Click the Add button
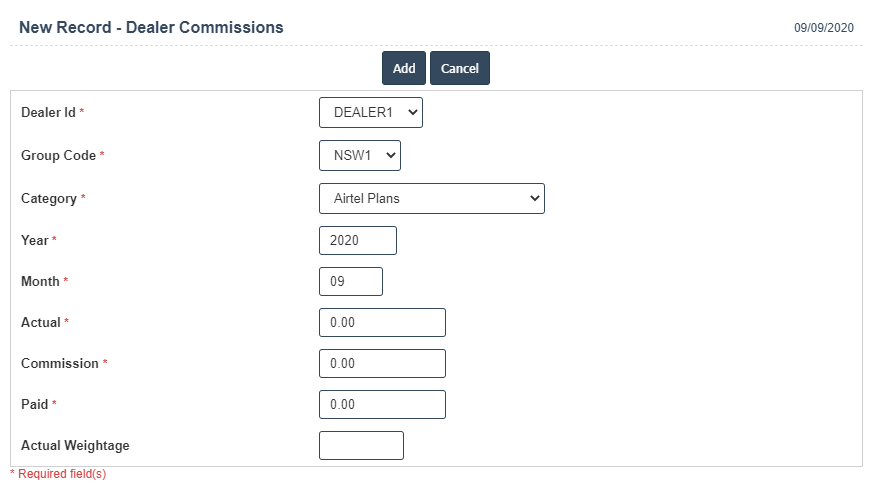The width and height of the screenshot is (875, 491). click(404, 68)
